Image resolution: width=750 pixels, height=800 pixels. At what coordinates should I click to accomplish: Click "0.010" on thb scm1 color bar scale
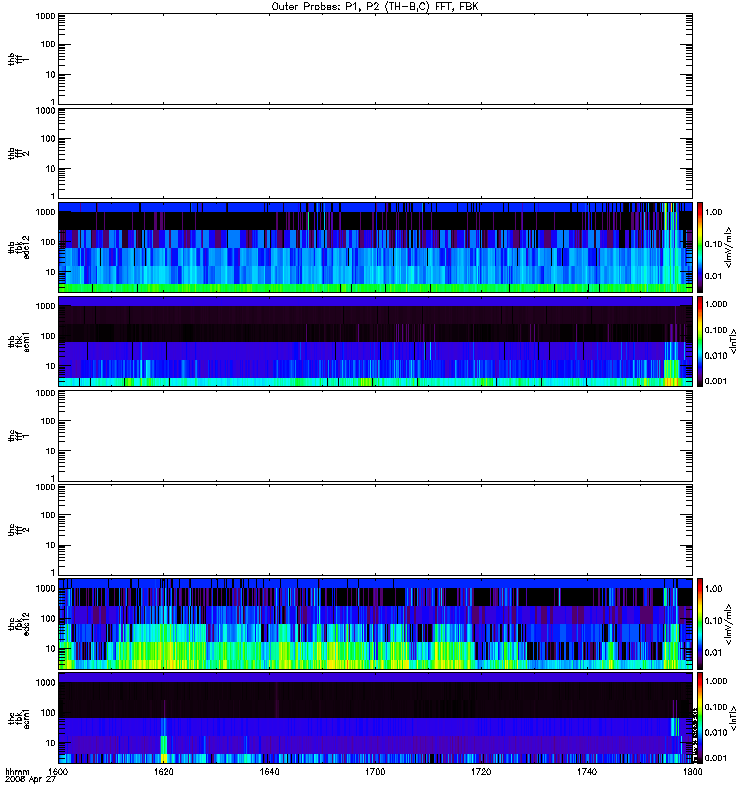716,356
